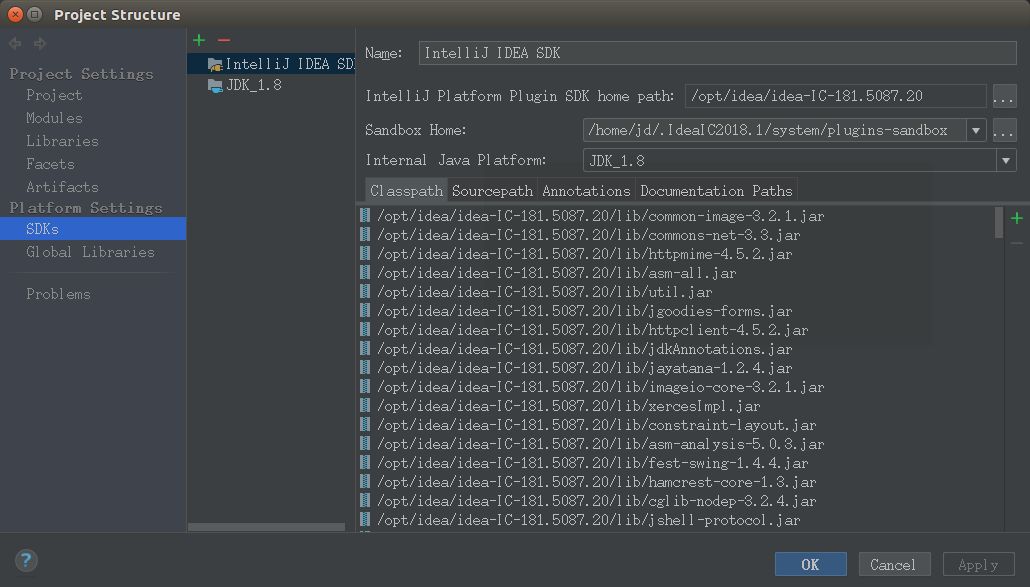Click jar icon of jgoodies-forms.jar

coord(365,311)
